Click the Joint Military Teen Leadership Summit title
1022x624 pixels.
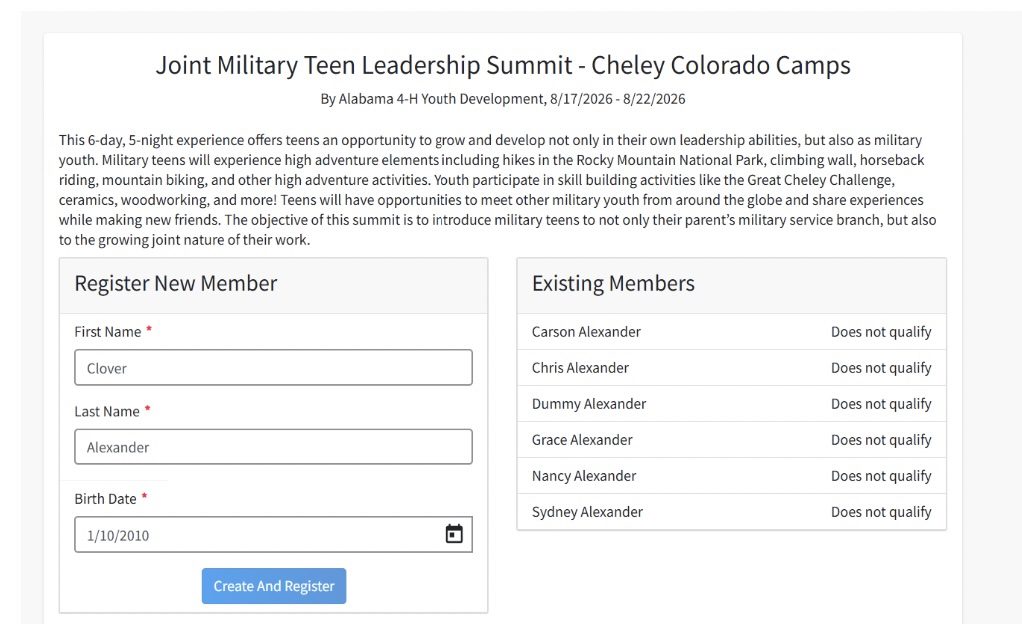point(503,66)
